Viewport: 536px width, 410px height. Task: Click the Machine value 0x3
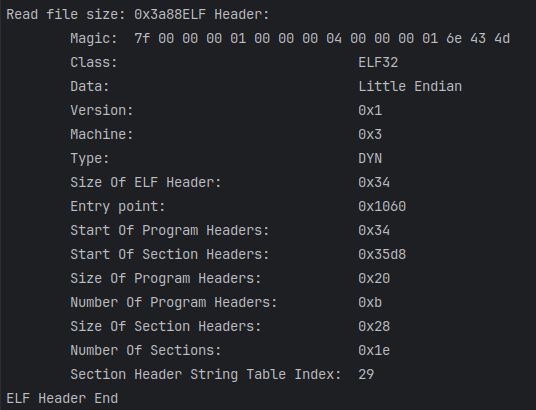click(370, 134)
